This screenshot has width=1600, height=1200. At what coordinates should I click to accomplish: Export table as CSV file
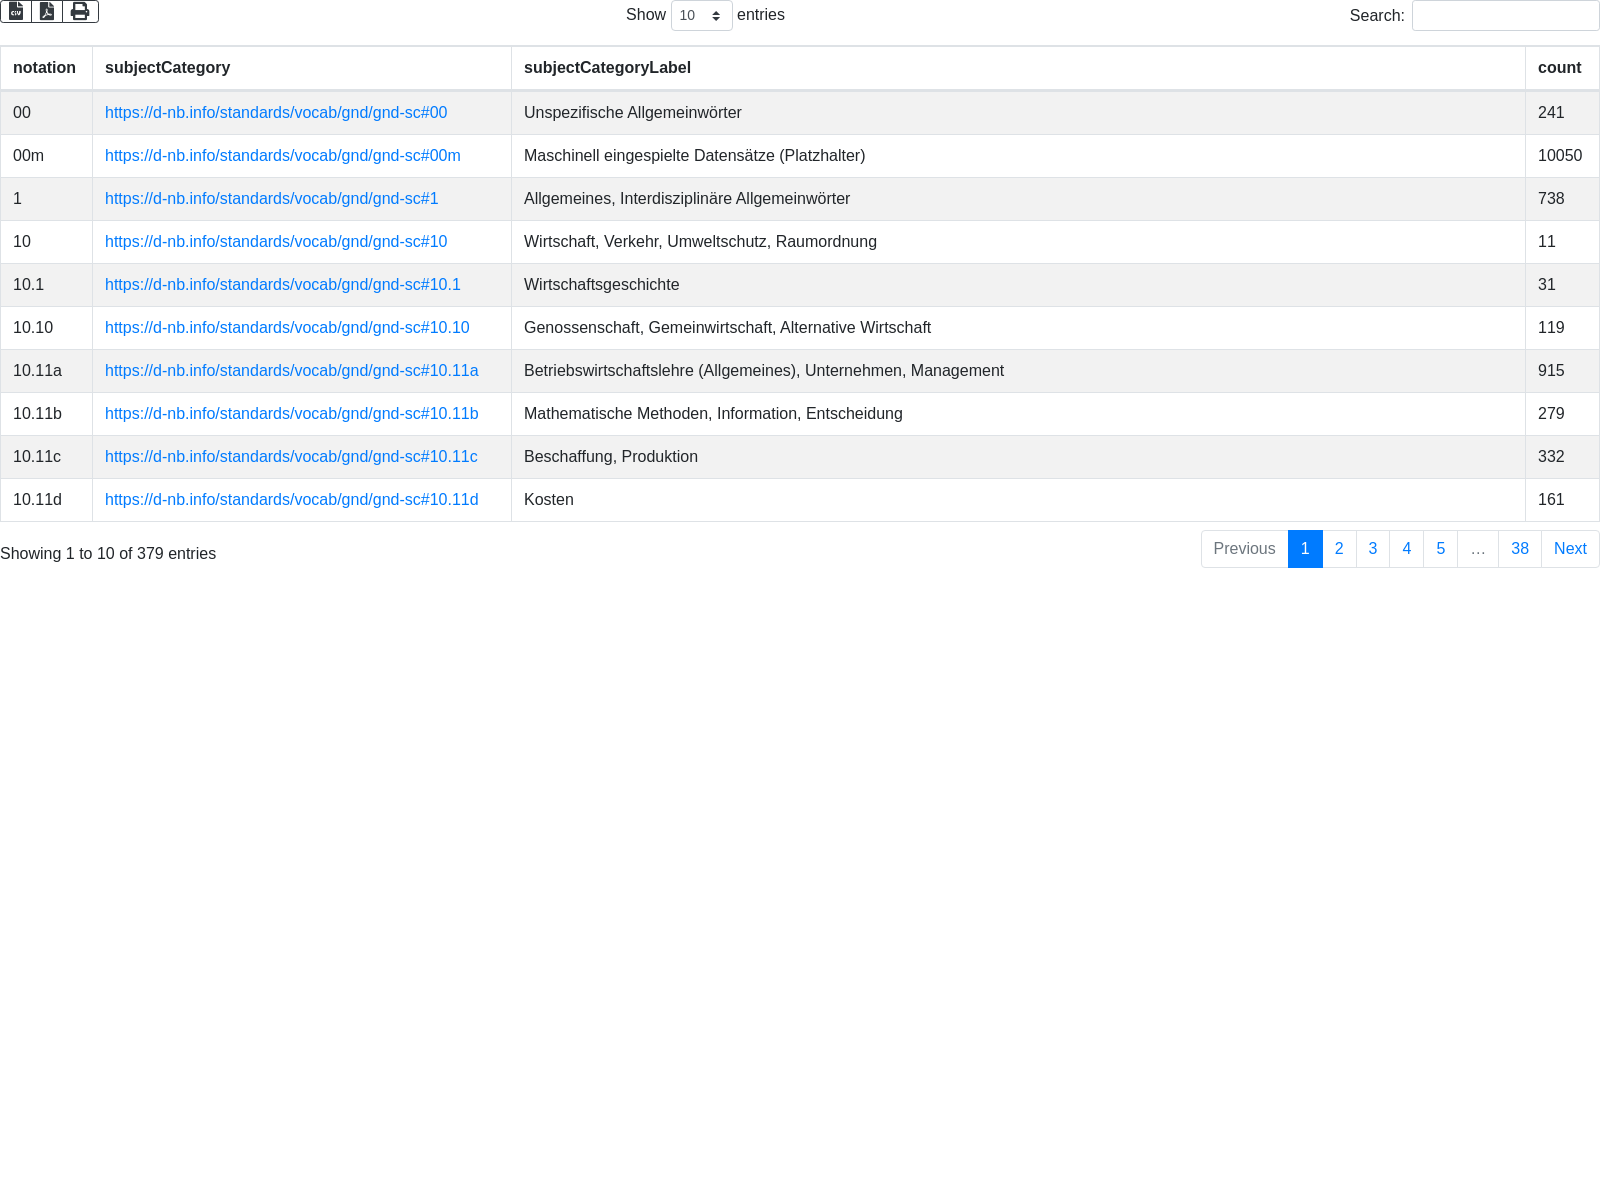[x=16, y=11]
